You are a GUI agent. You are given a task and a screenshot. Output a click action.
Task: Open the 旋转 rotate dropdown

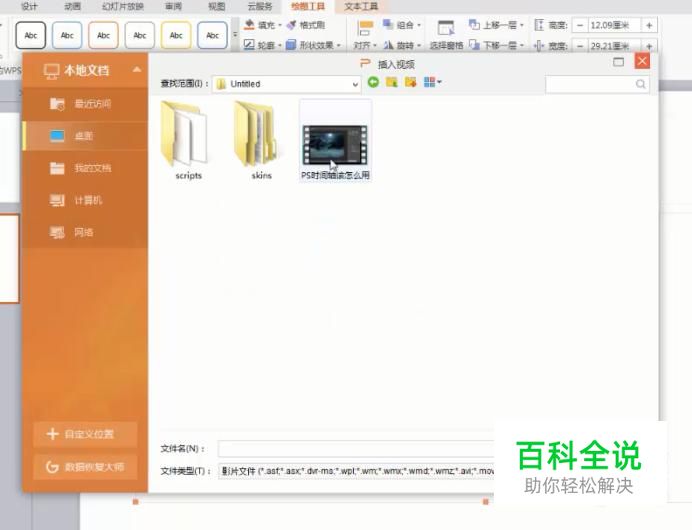pyautogui.click(x=402, y=45)
